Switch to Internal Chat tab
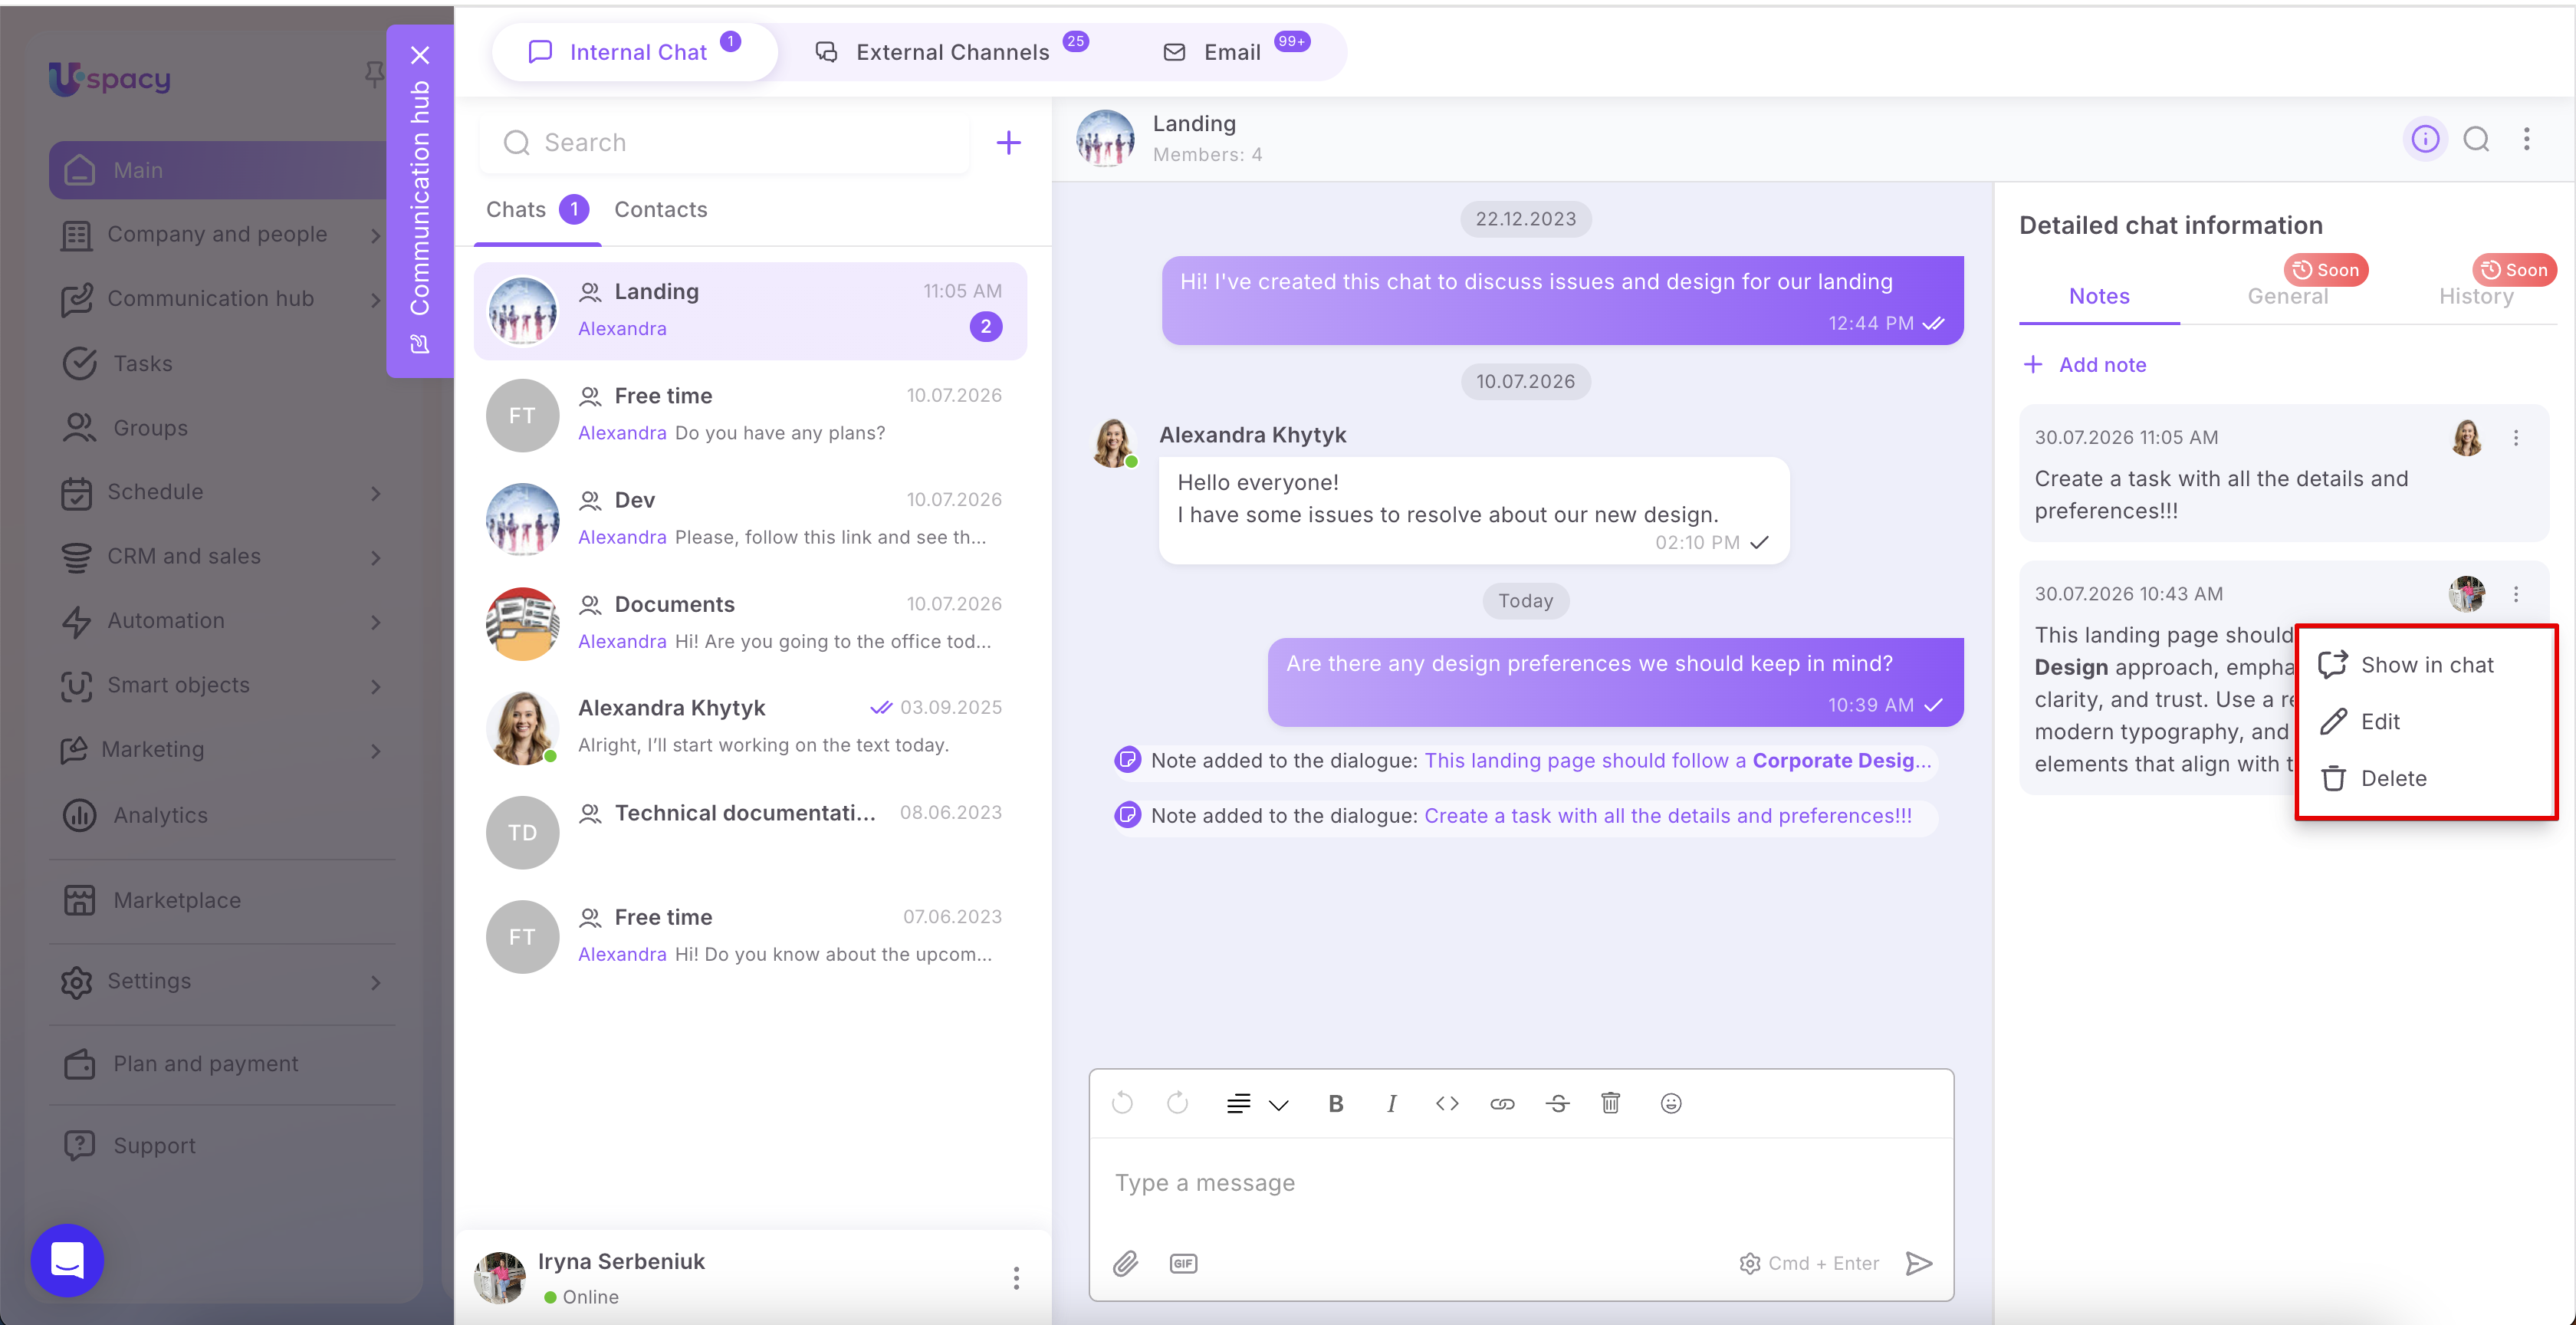Image resolution: width=2576 pixels, height=1325 pixels. 634,52
